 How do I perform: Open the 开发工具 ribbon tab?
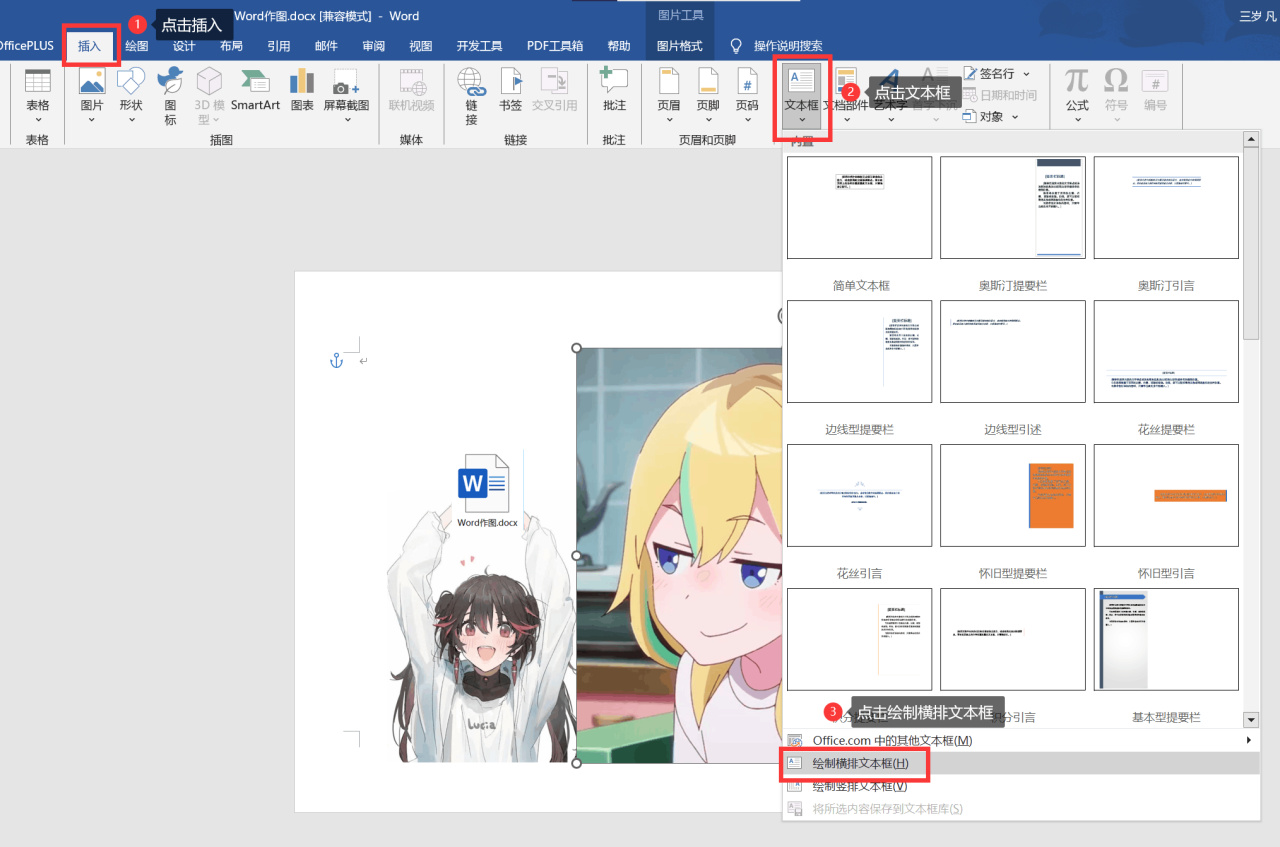[x=479, y=46]
